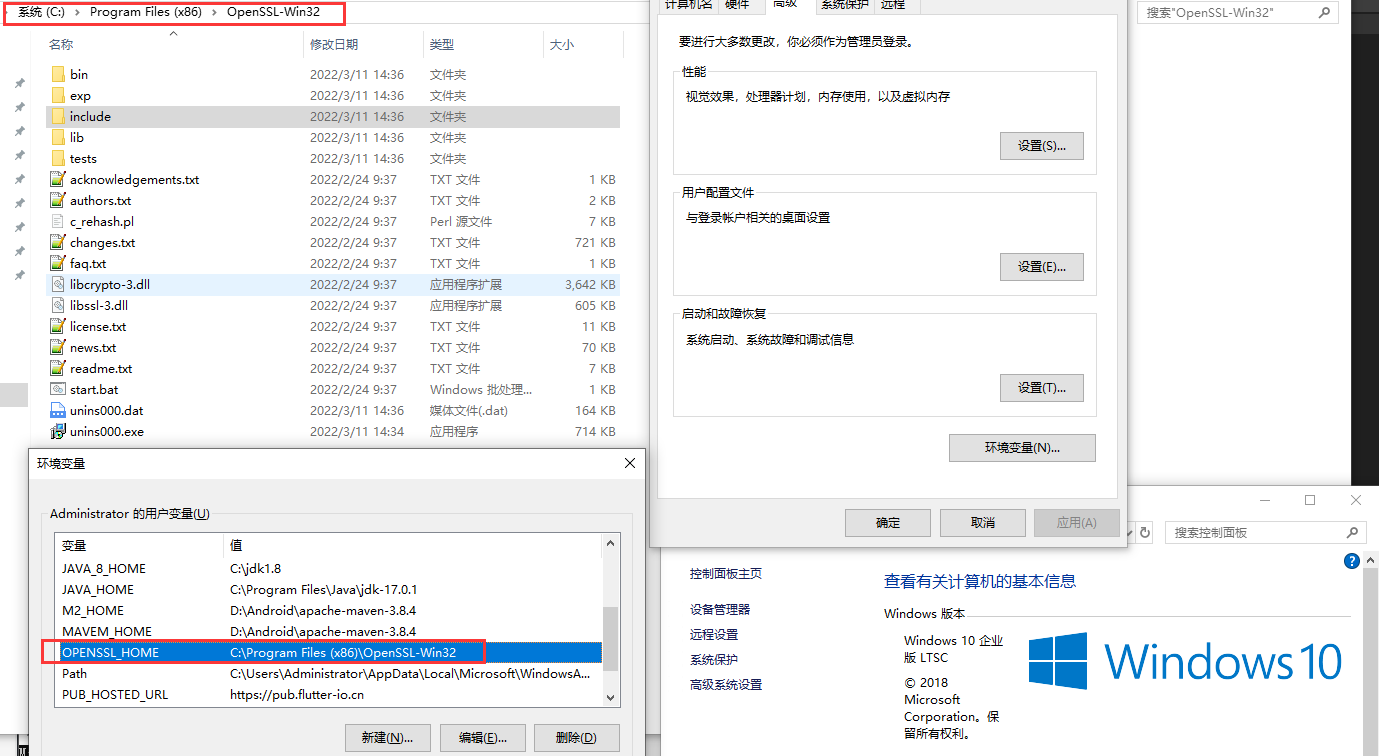1379x756 pixels.
Task: Open the tests folder icon
Action: [58, 158]
